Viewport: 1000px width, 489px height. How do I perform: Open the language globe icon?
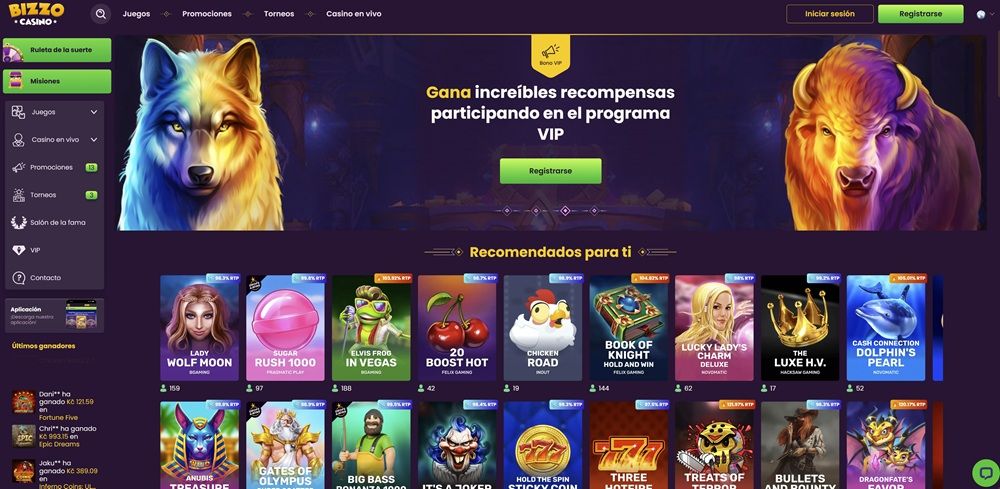pos(981,14)
